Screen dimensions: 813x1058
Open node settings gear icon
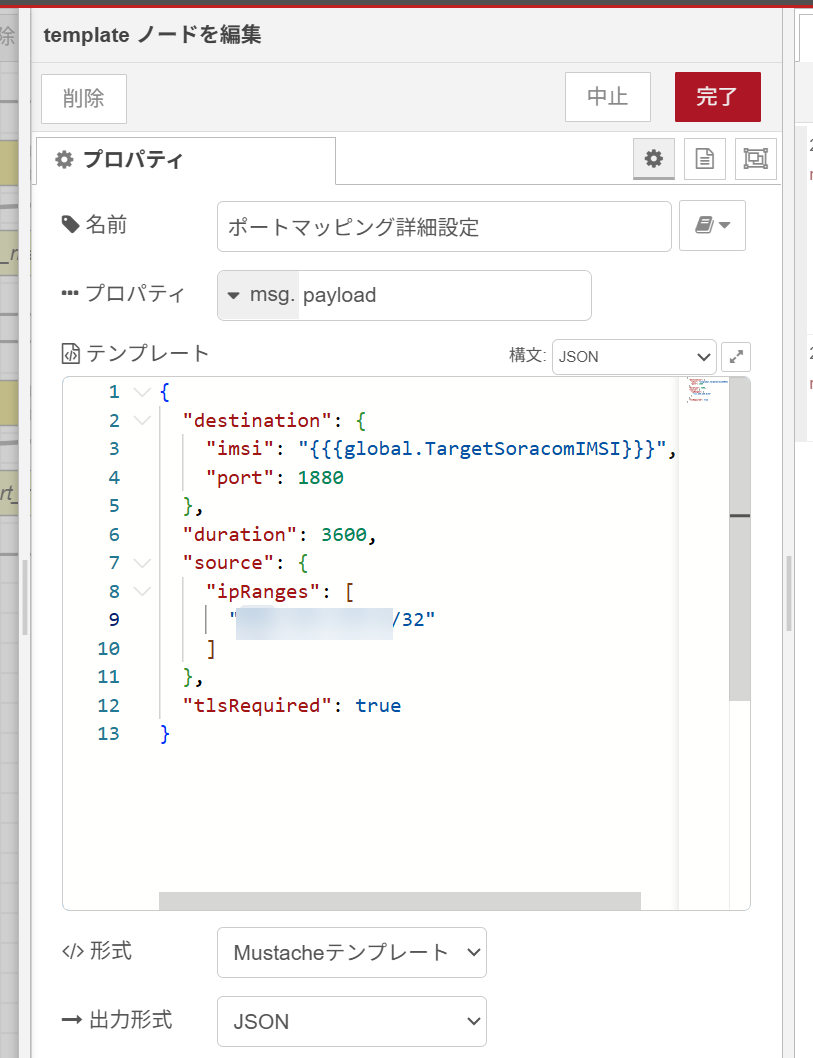653,159
